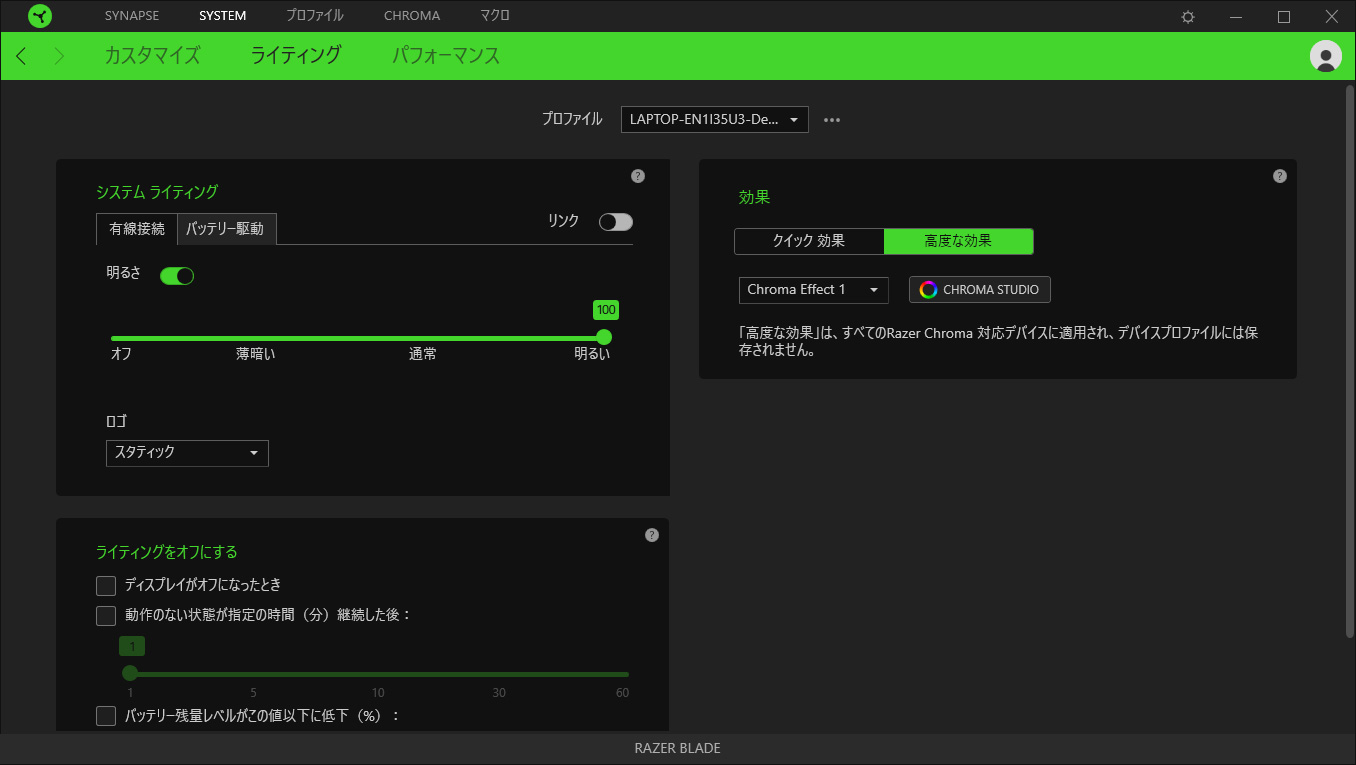The height and width of the screenshot is (765, 1356).
Task: Click the 60 minute mark on idle slider
Action: [622, 693]
